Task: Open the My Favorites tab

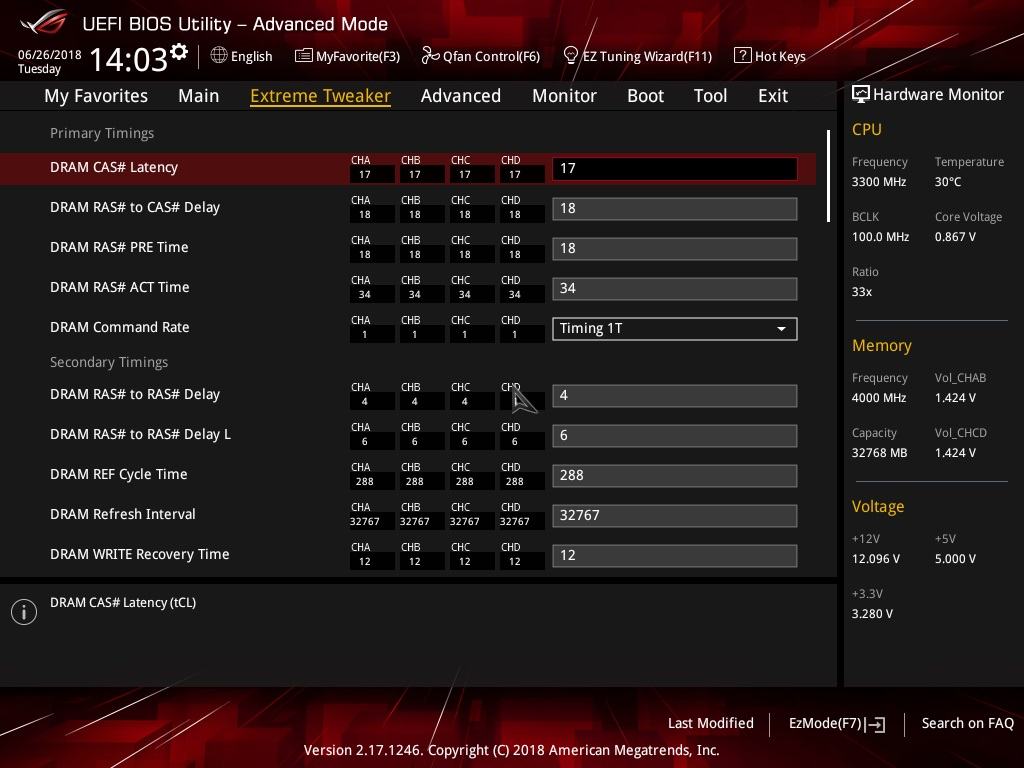Action: pos(96,96)
